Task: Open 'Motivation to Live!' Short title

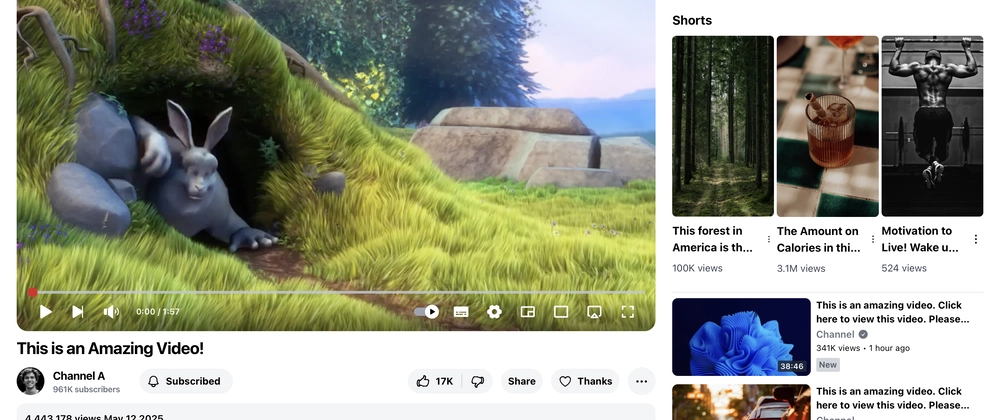Action: [x=920, y=239]
